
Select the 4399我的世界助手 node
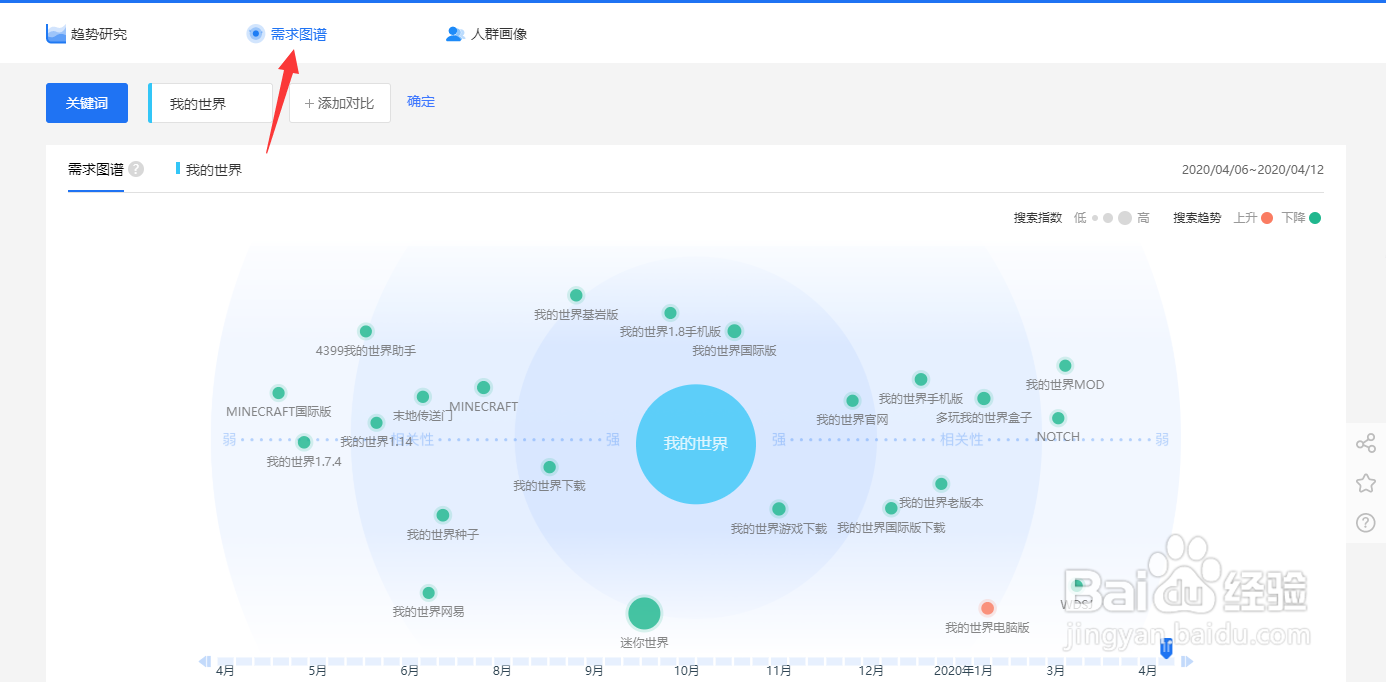(x=366, y=332)
